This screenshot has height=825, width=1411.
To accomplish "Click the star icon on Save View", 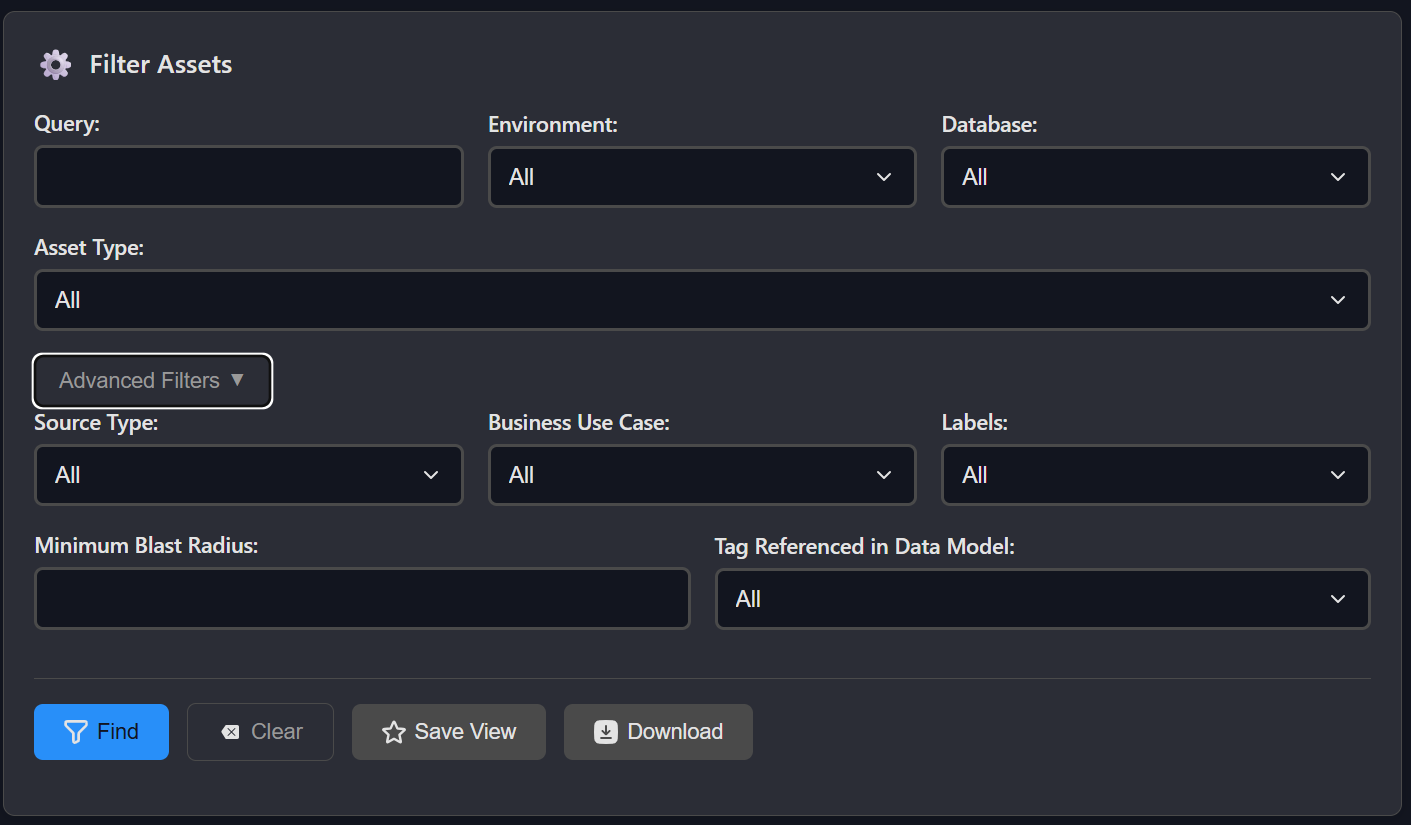I will [x=393, y=731].
